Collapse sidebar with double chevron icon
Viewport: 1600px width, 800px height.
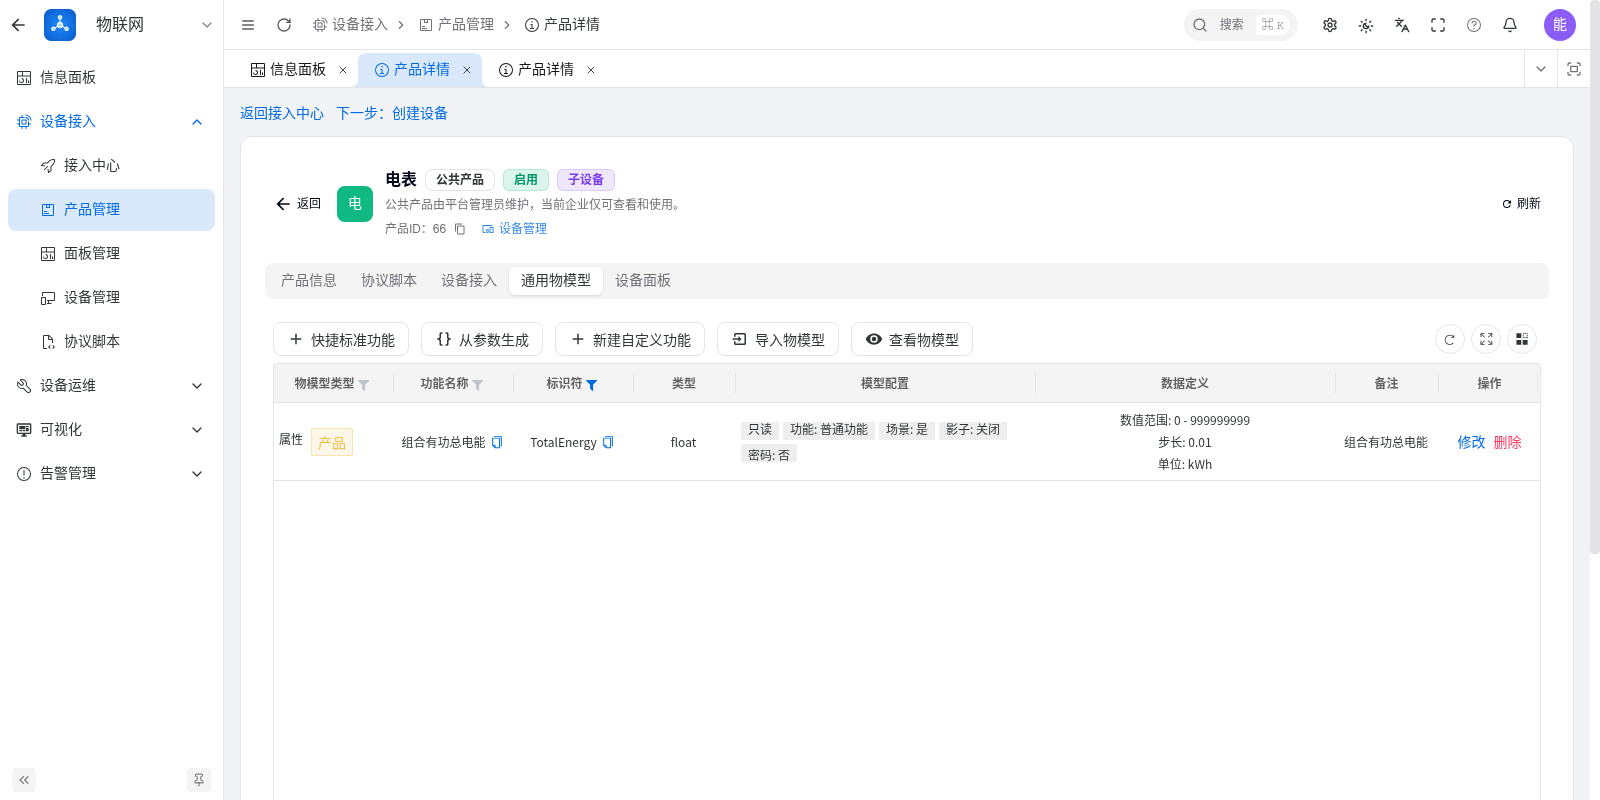[x=24, y=780]
